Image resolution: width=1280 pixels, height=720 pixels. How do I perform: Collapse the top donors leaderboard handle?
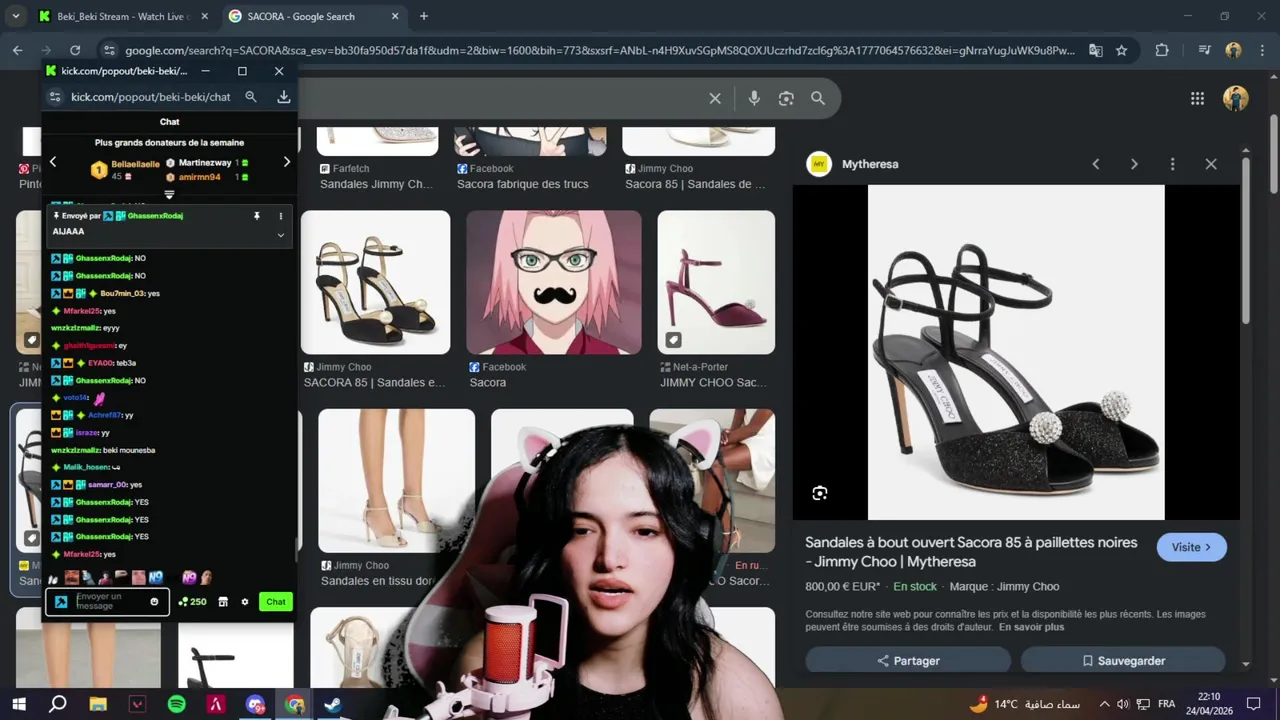tap(169, 194)
